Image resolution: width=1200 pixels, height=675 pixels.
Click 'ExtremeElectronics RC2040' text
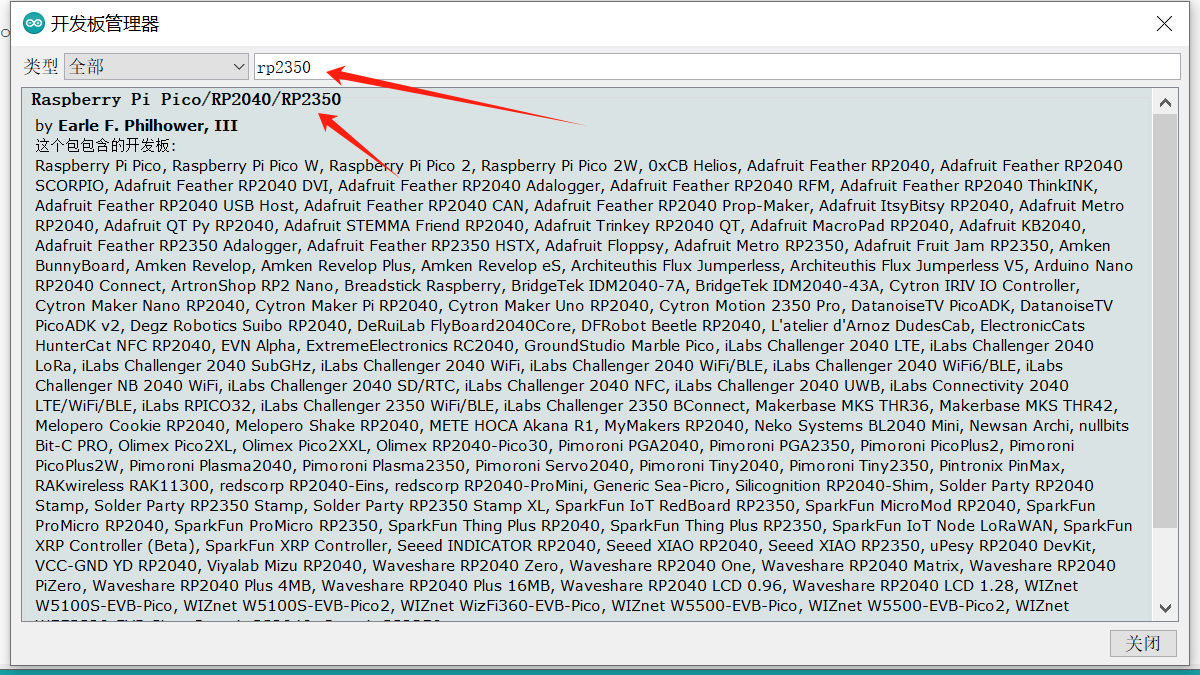point(411,346)
